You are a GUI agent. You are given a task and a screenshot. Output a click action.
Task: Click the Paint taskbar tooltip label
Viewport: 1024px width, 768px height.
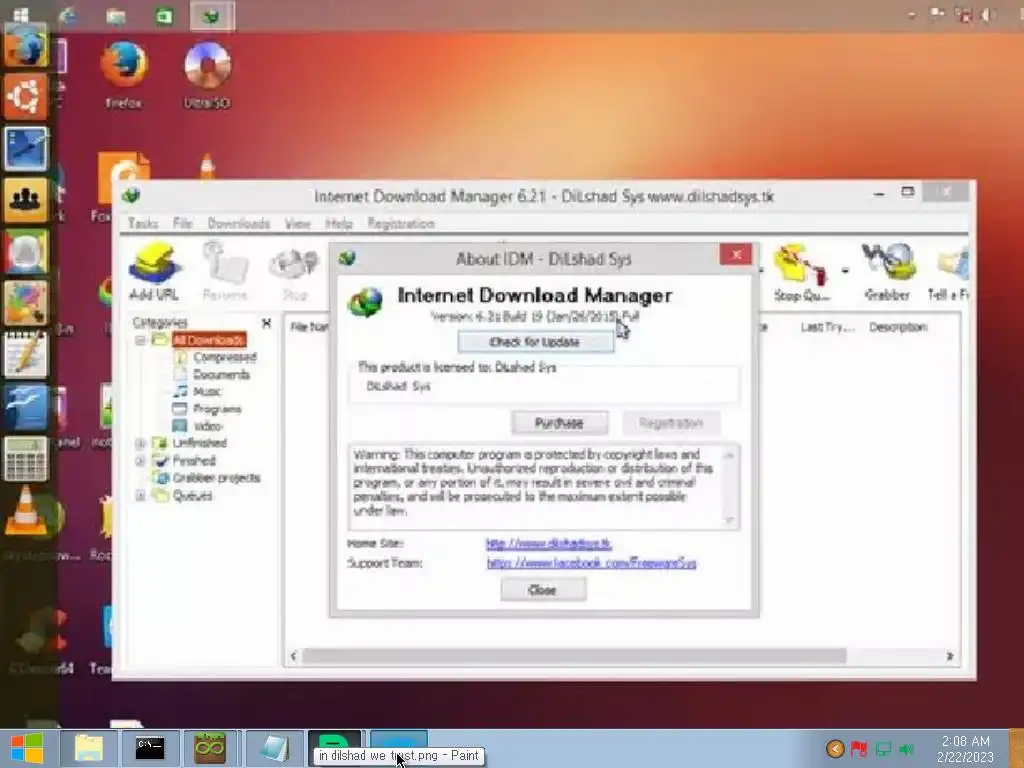(399, 756)
